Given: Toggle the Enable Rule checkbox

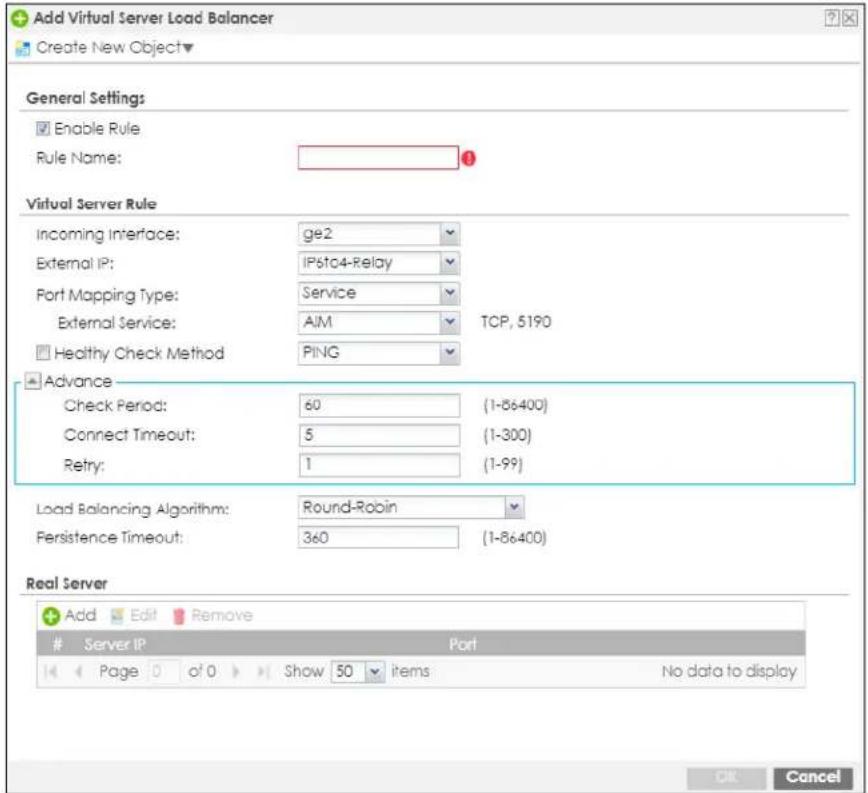Looking at the screenshot, I should (x=43, y=129).
